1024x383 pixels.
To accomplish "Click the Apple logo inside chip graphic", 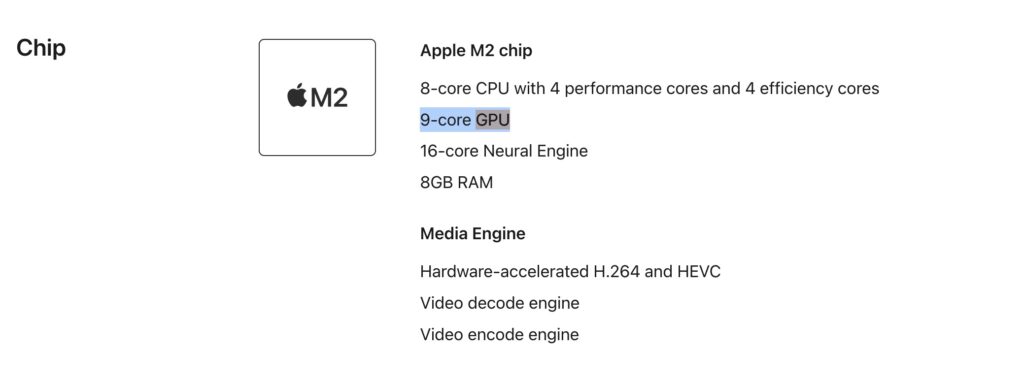I will pos(296,96).
